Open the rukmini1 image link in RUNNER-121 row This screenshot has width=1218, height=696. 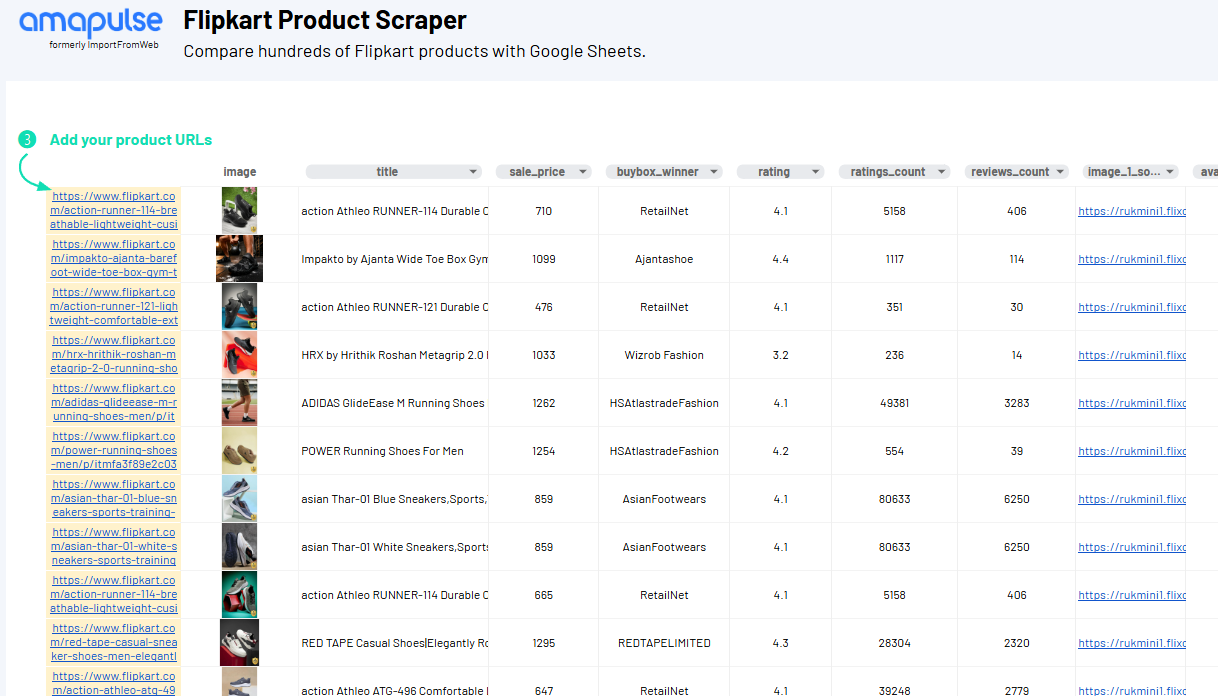1132,307
